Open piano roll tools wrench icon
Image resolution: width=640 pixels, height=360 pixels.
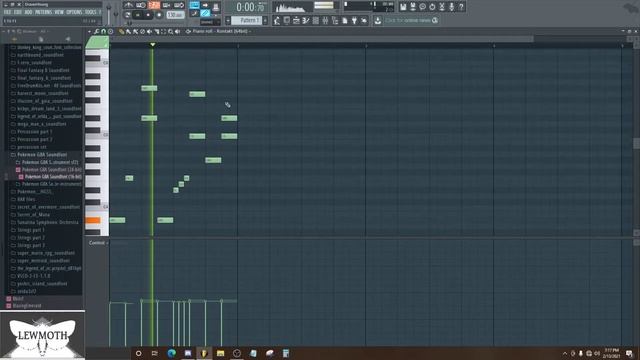click(x=96, y=31)
